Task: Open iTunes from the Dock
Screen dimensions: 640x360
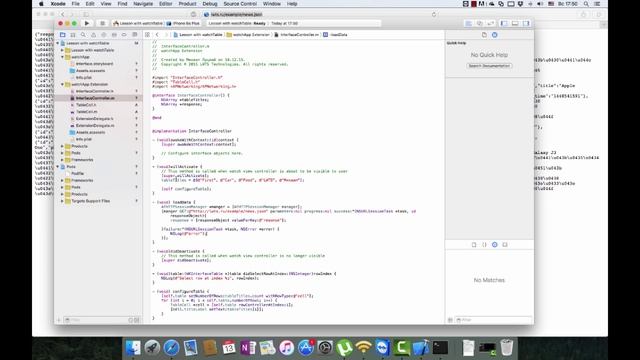Action: 287,347
